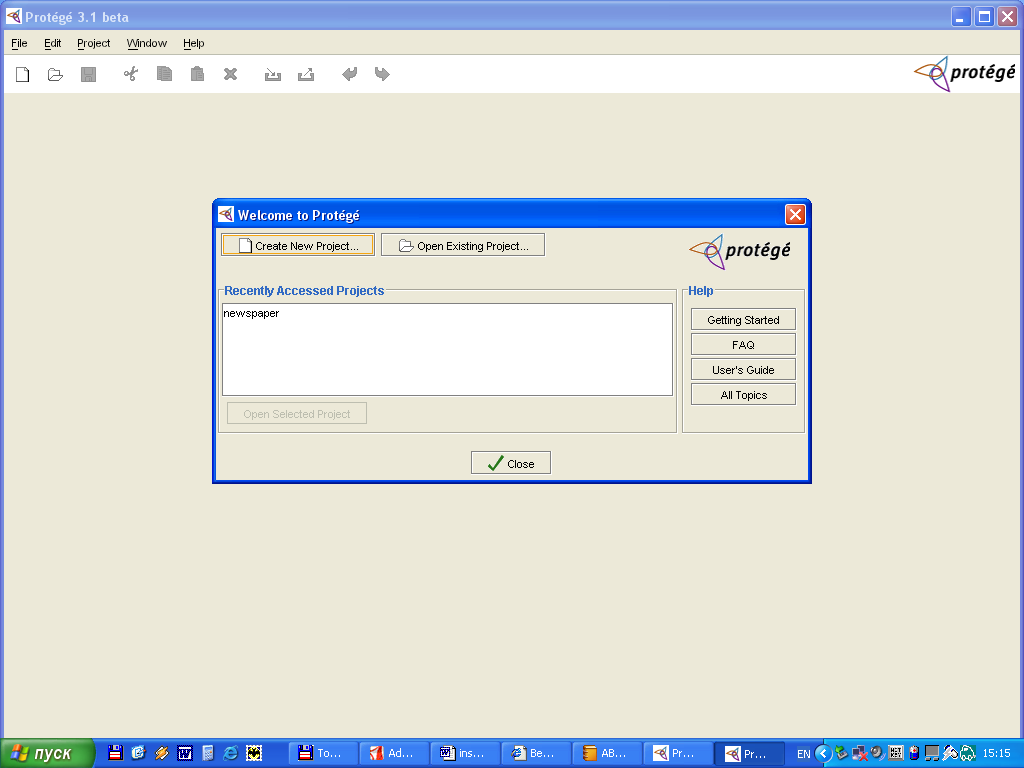Click the Close button with checkmark

point(511,463)
